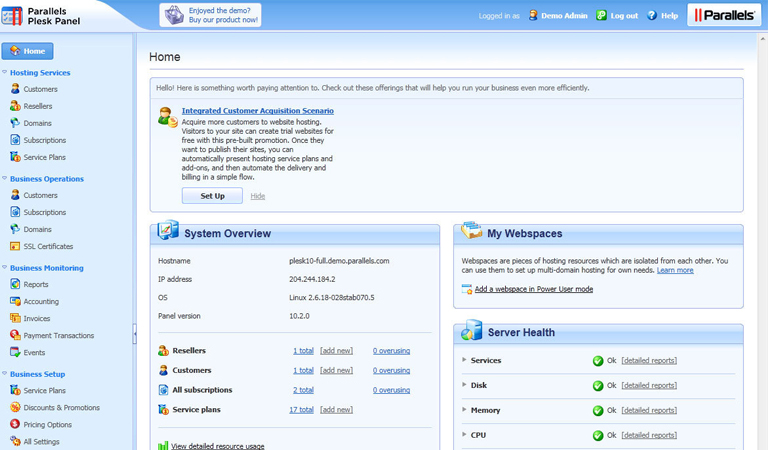Click the Discounts & Promotions icon
Viewport: 768px width, 450px height.
click(15, 407)
